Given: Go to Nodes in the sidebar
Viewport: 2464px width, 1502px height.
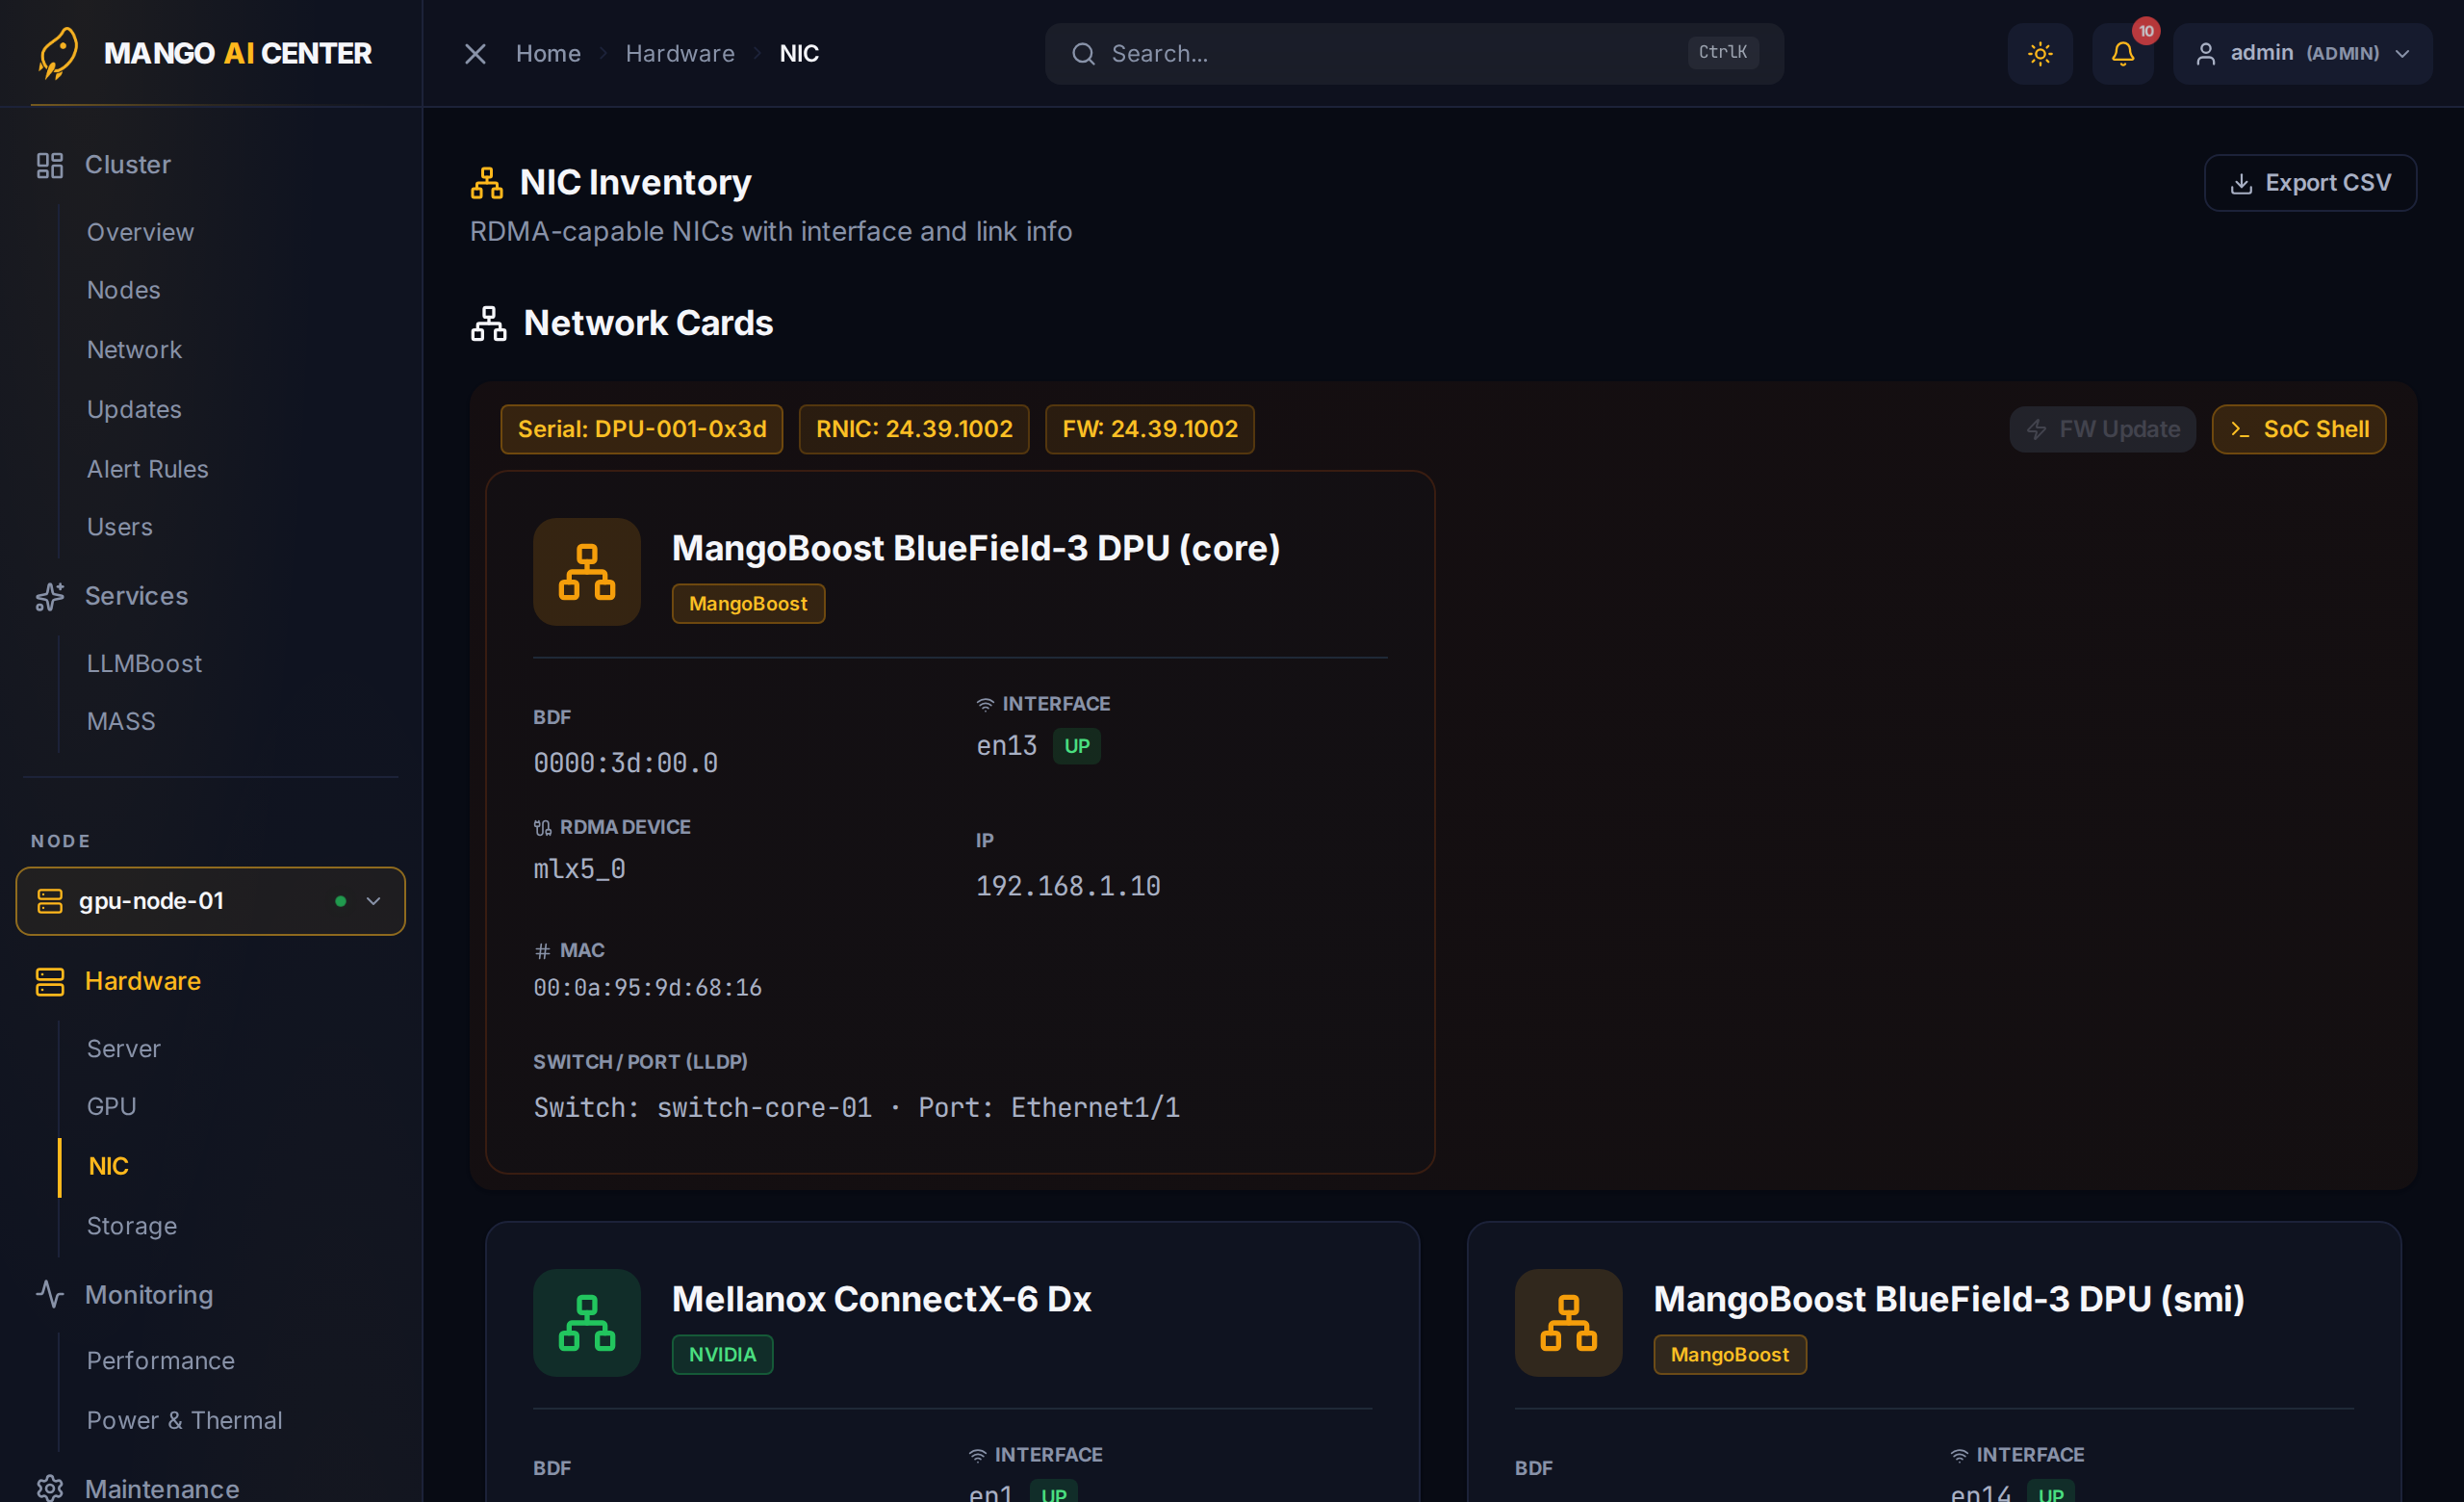Looking at the screenshot, I should click(123, 290).
